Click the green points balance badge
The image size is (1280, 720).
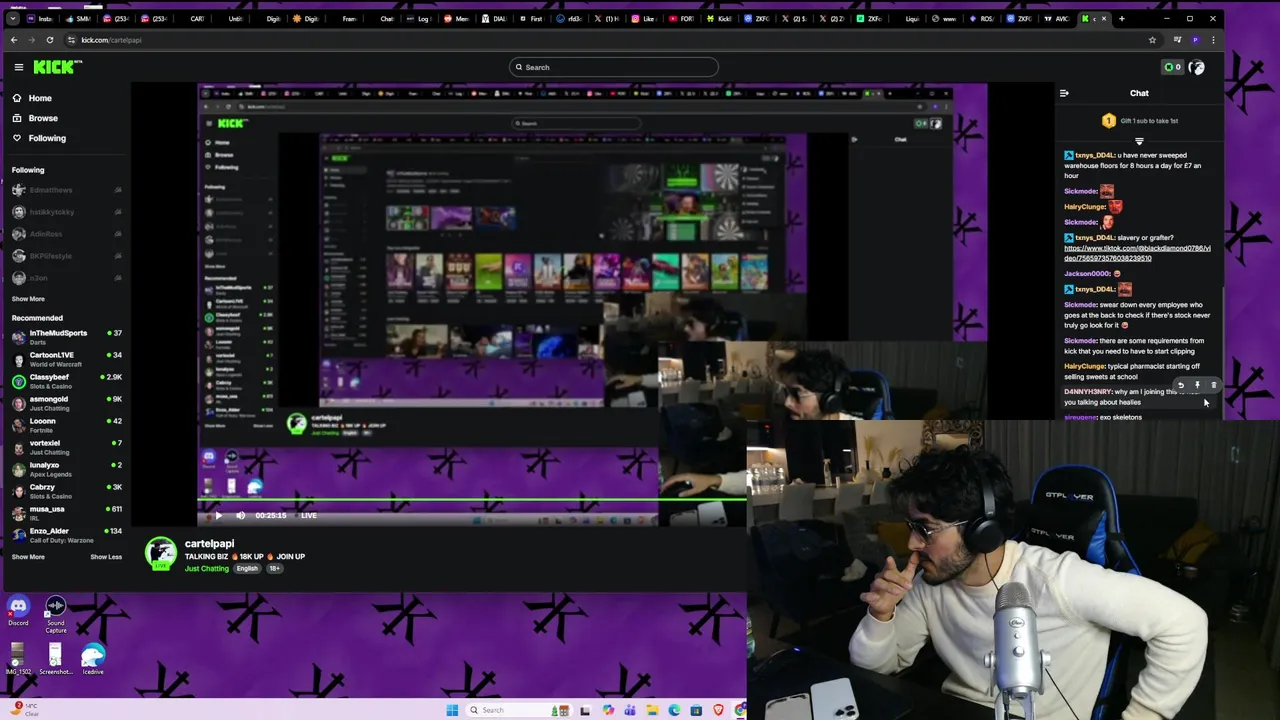point(1172,67)
